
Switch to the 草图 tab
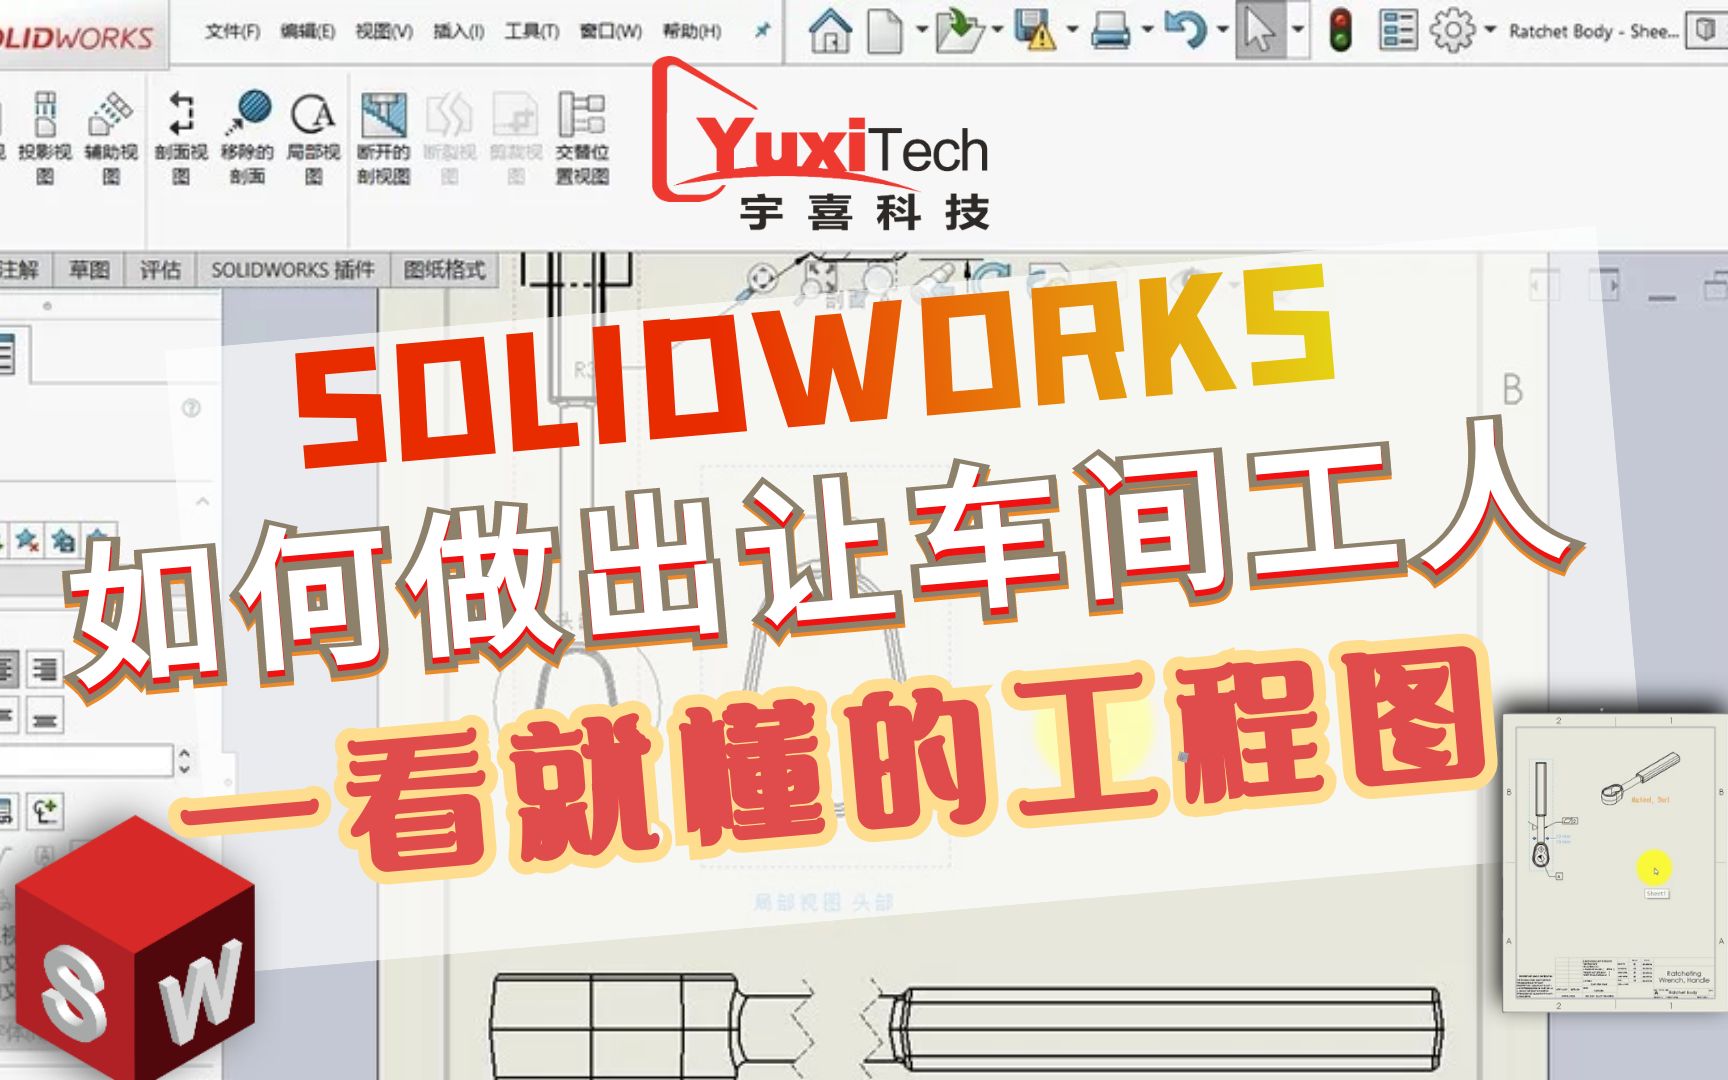[x=89, y=270]
